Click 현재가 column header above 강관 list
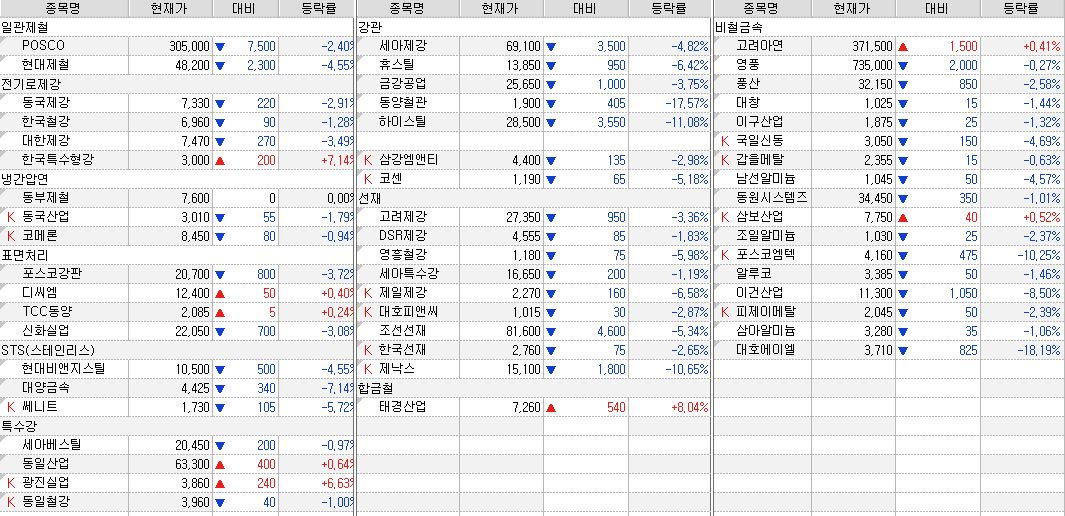The width and height of the screenshot is (1065, 516). 499,8
